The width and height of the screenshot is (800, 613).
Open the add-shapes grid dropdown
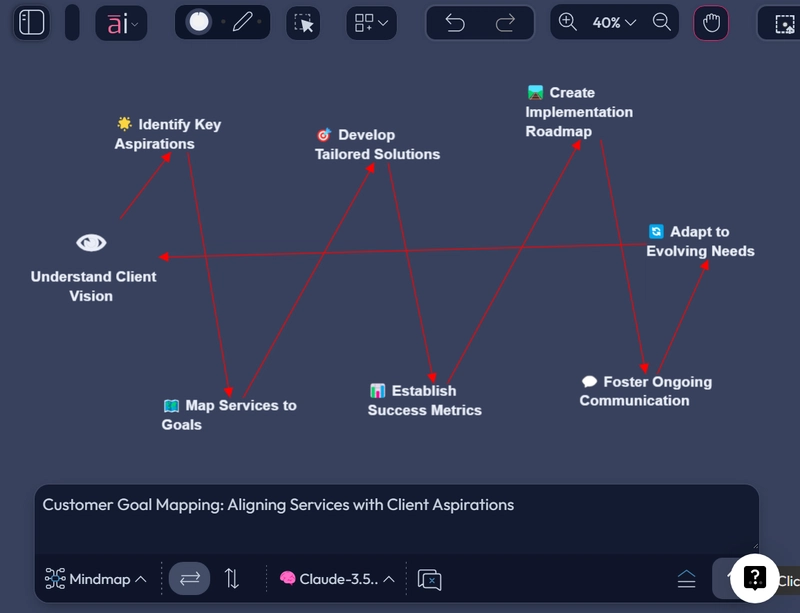[x=371, y=23]
